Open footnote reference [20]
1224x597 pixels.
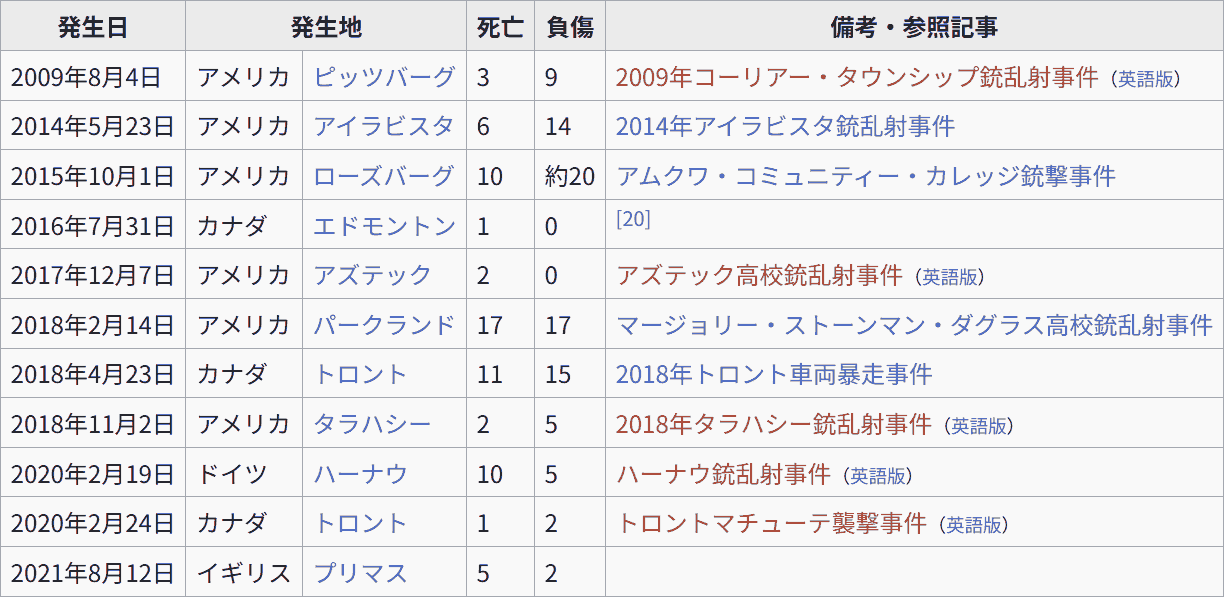[633, 219]
